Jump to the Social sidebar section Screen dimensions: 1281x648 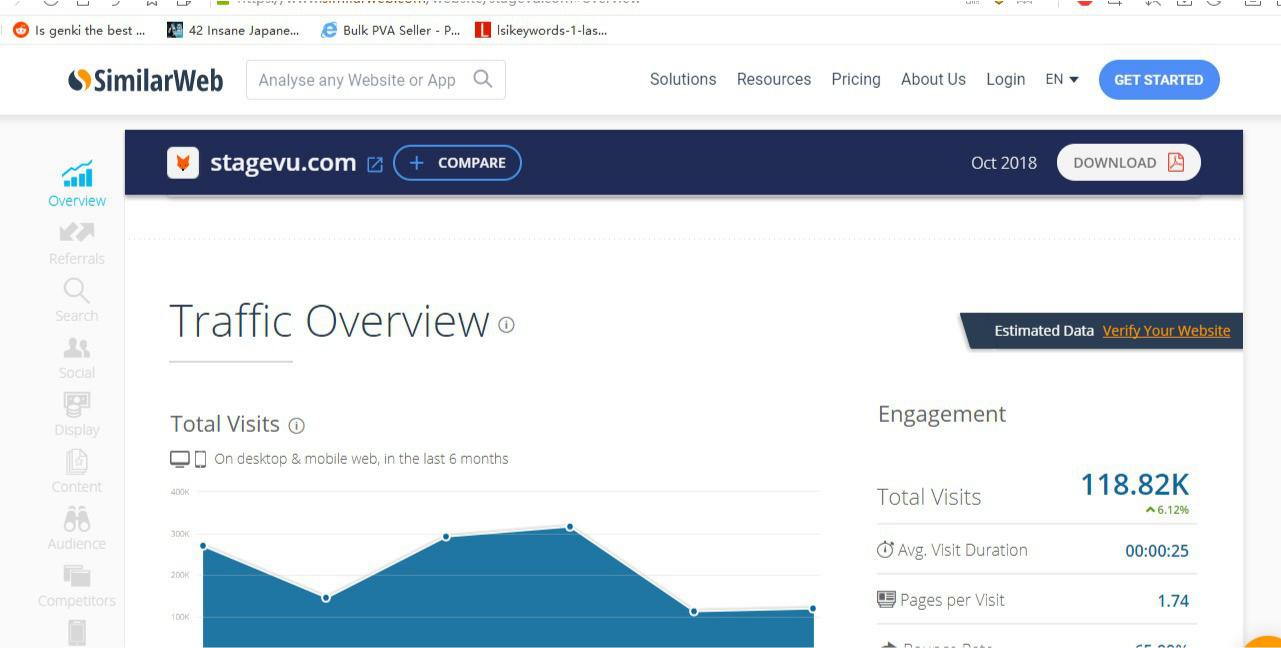pos(77,358)
